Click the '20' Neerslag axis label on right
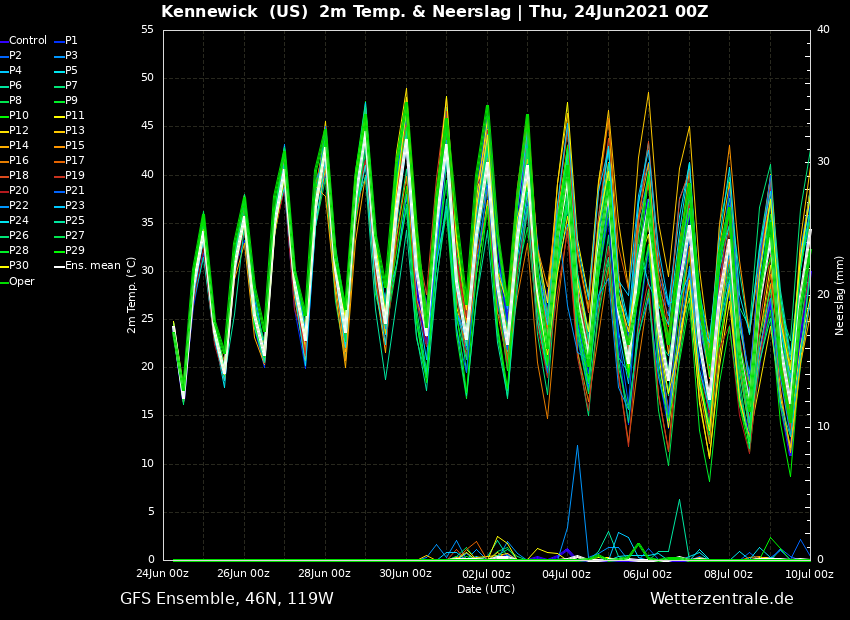Image resolution: width=850 pixels, height=620 pixels. (823, 295)
